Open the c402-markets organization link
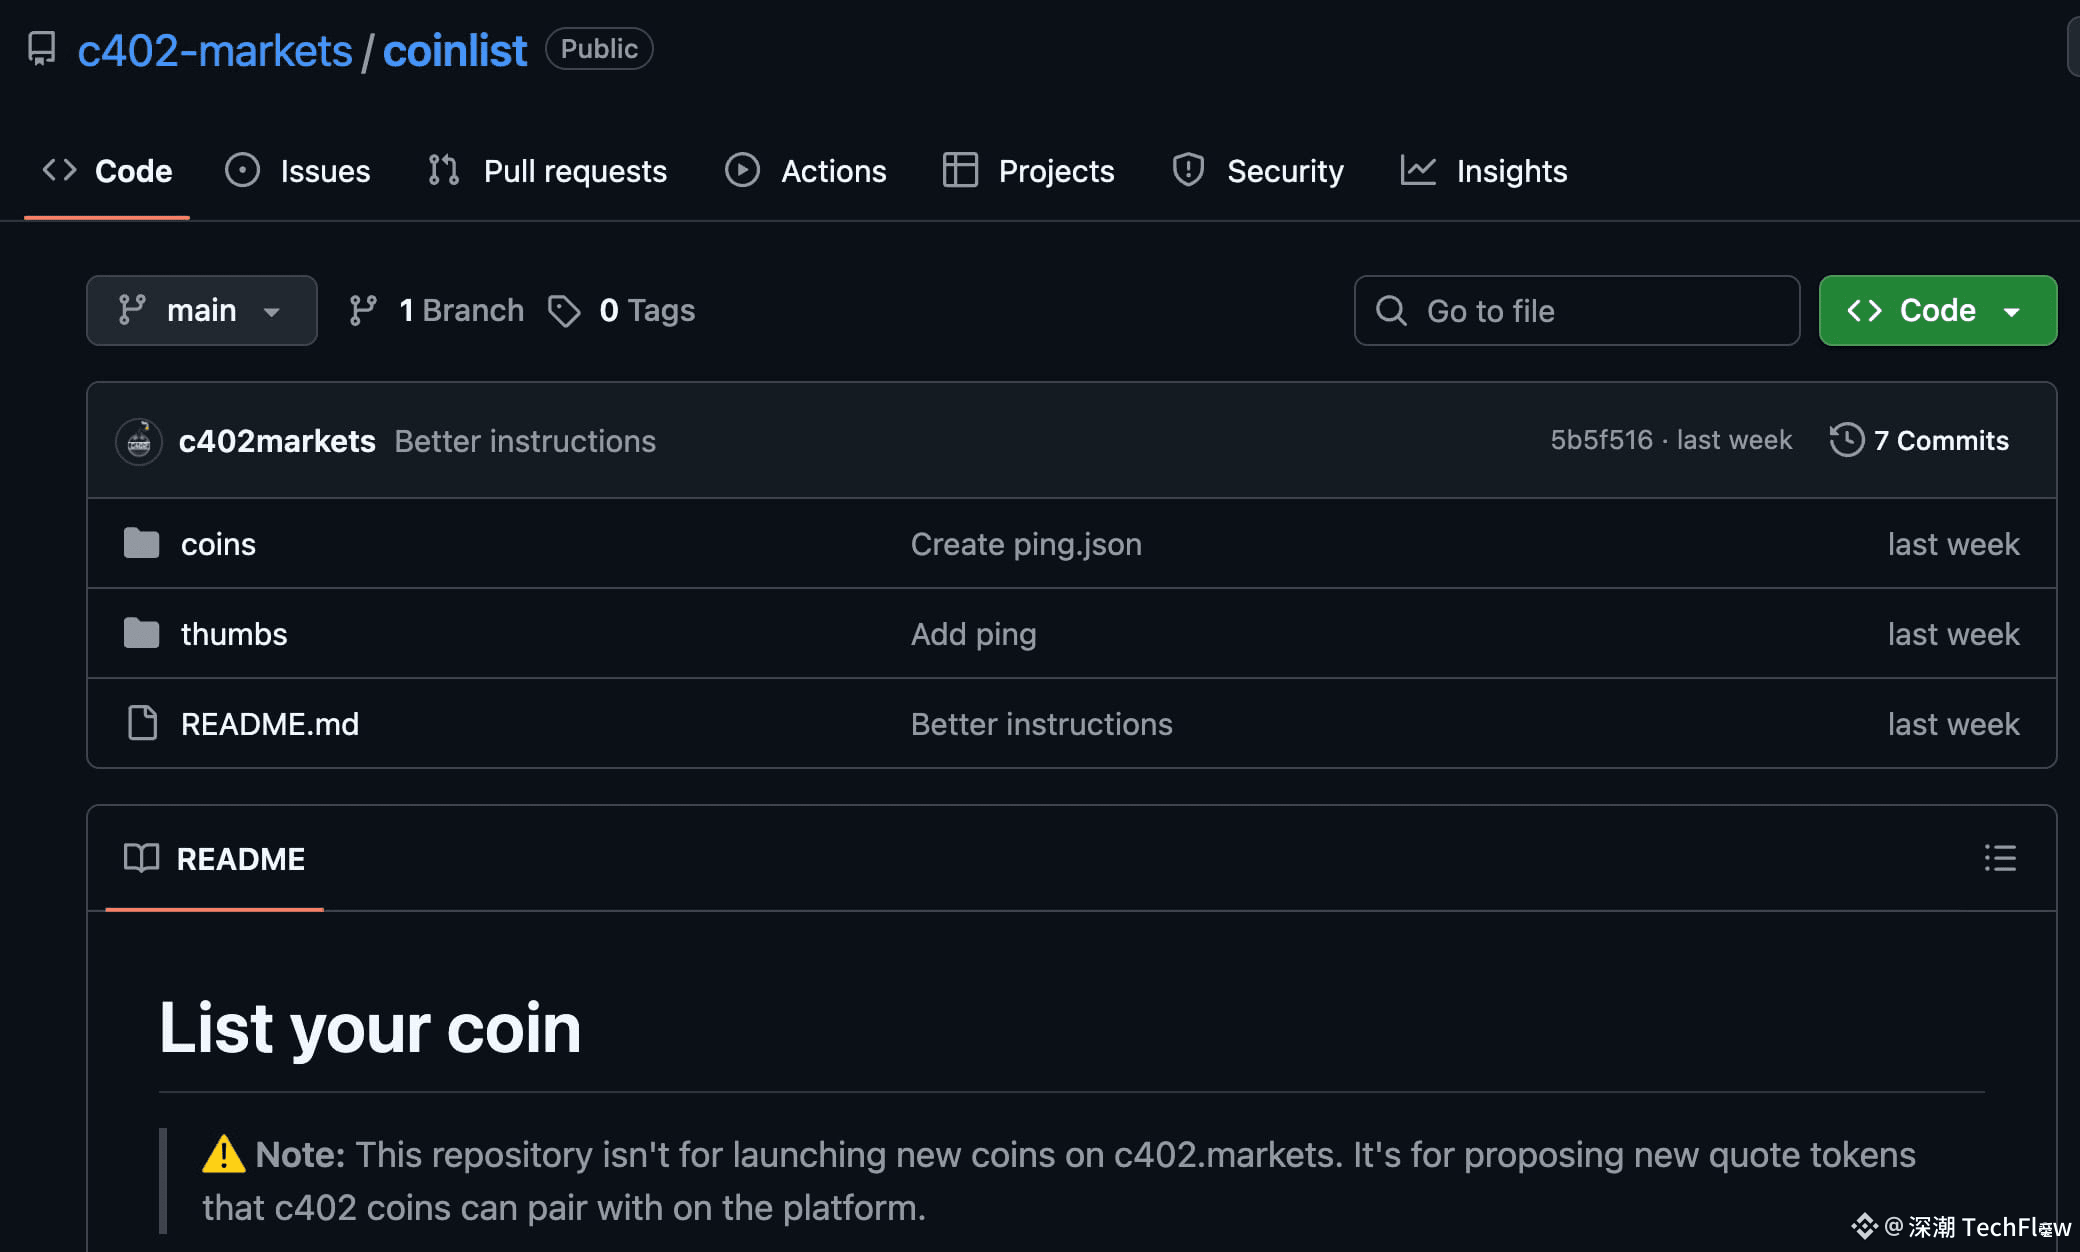Screen dimensions: 2080x1252 215,50
